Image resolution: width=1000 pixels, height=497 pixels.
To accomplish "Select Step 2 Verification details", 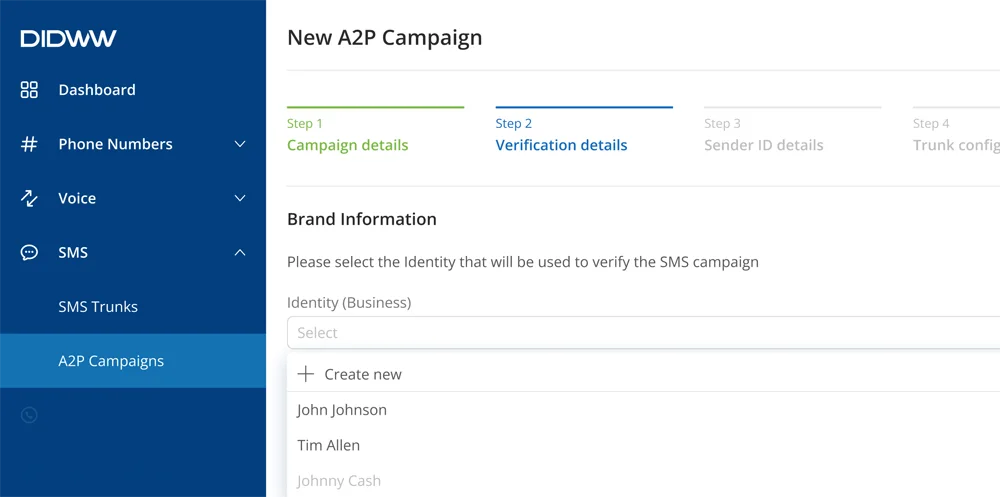I will coord(561,145).
